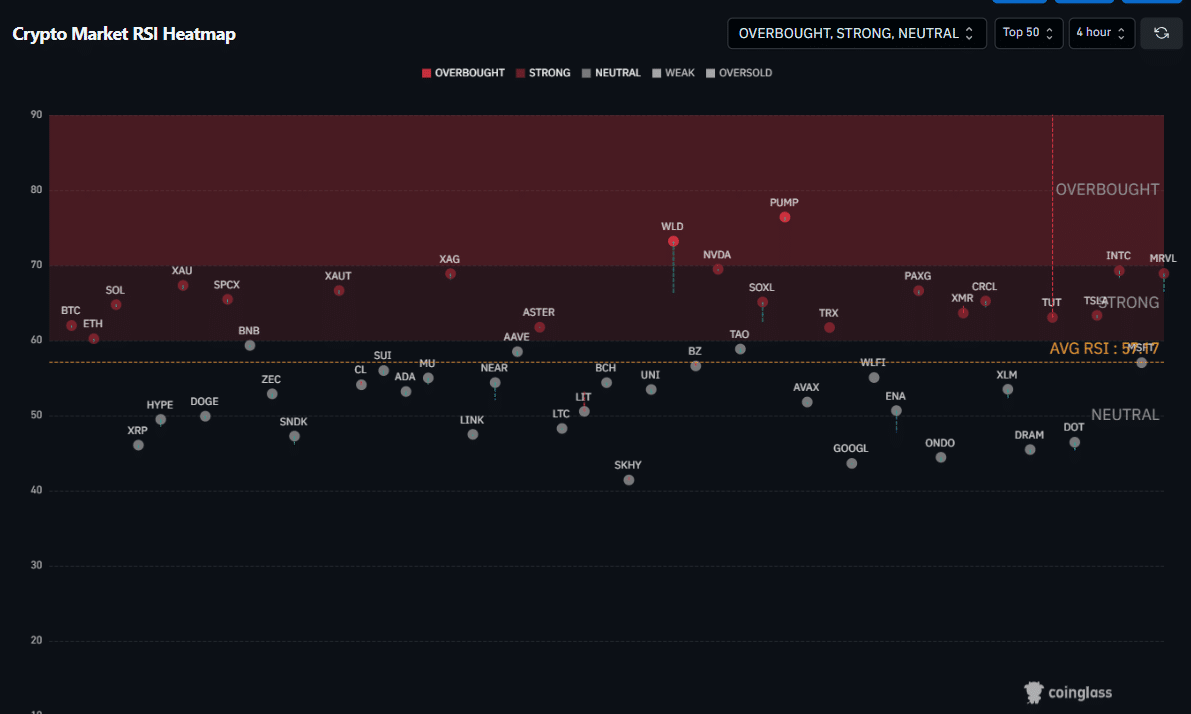Click the WLD data point
Viewport: 1191px width, 714px height.
point(673,242)
